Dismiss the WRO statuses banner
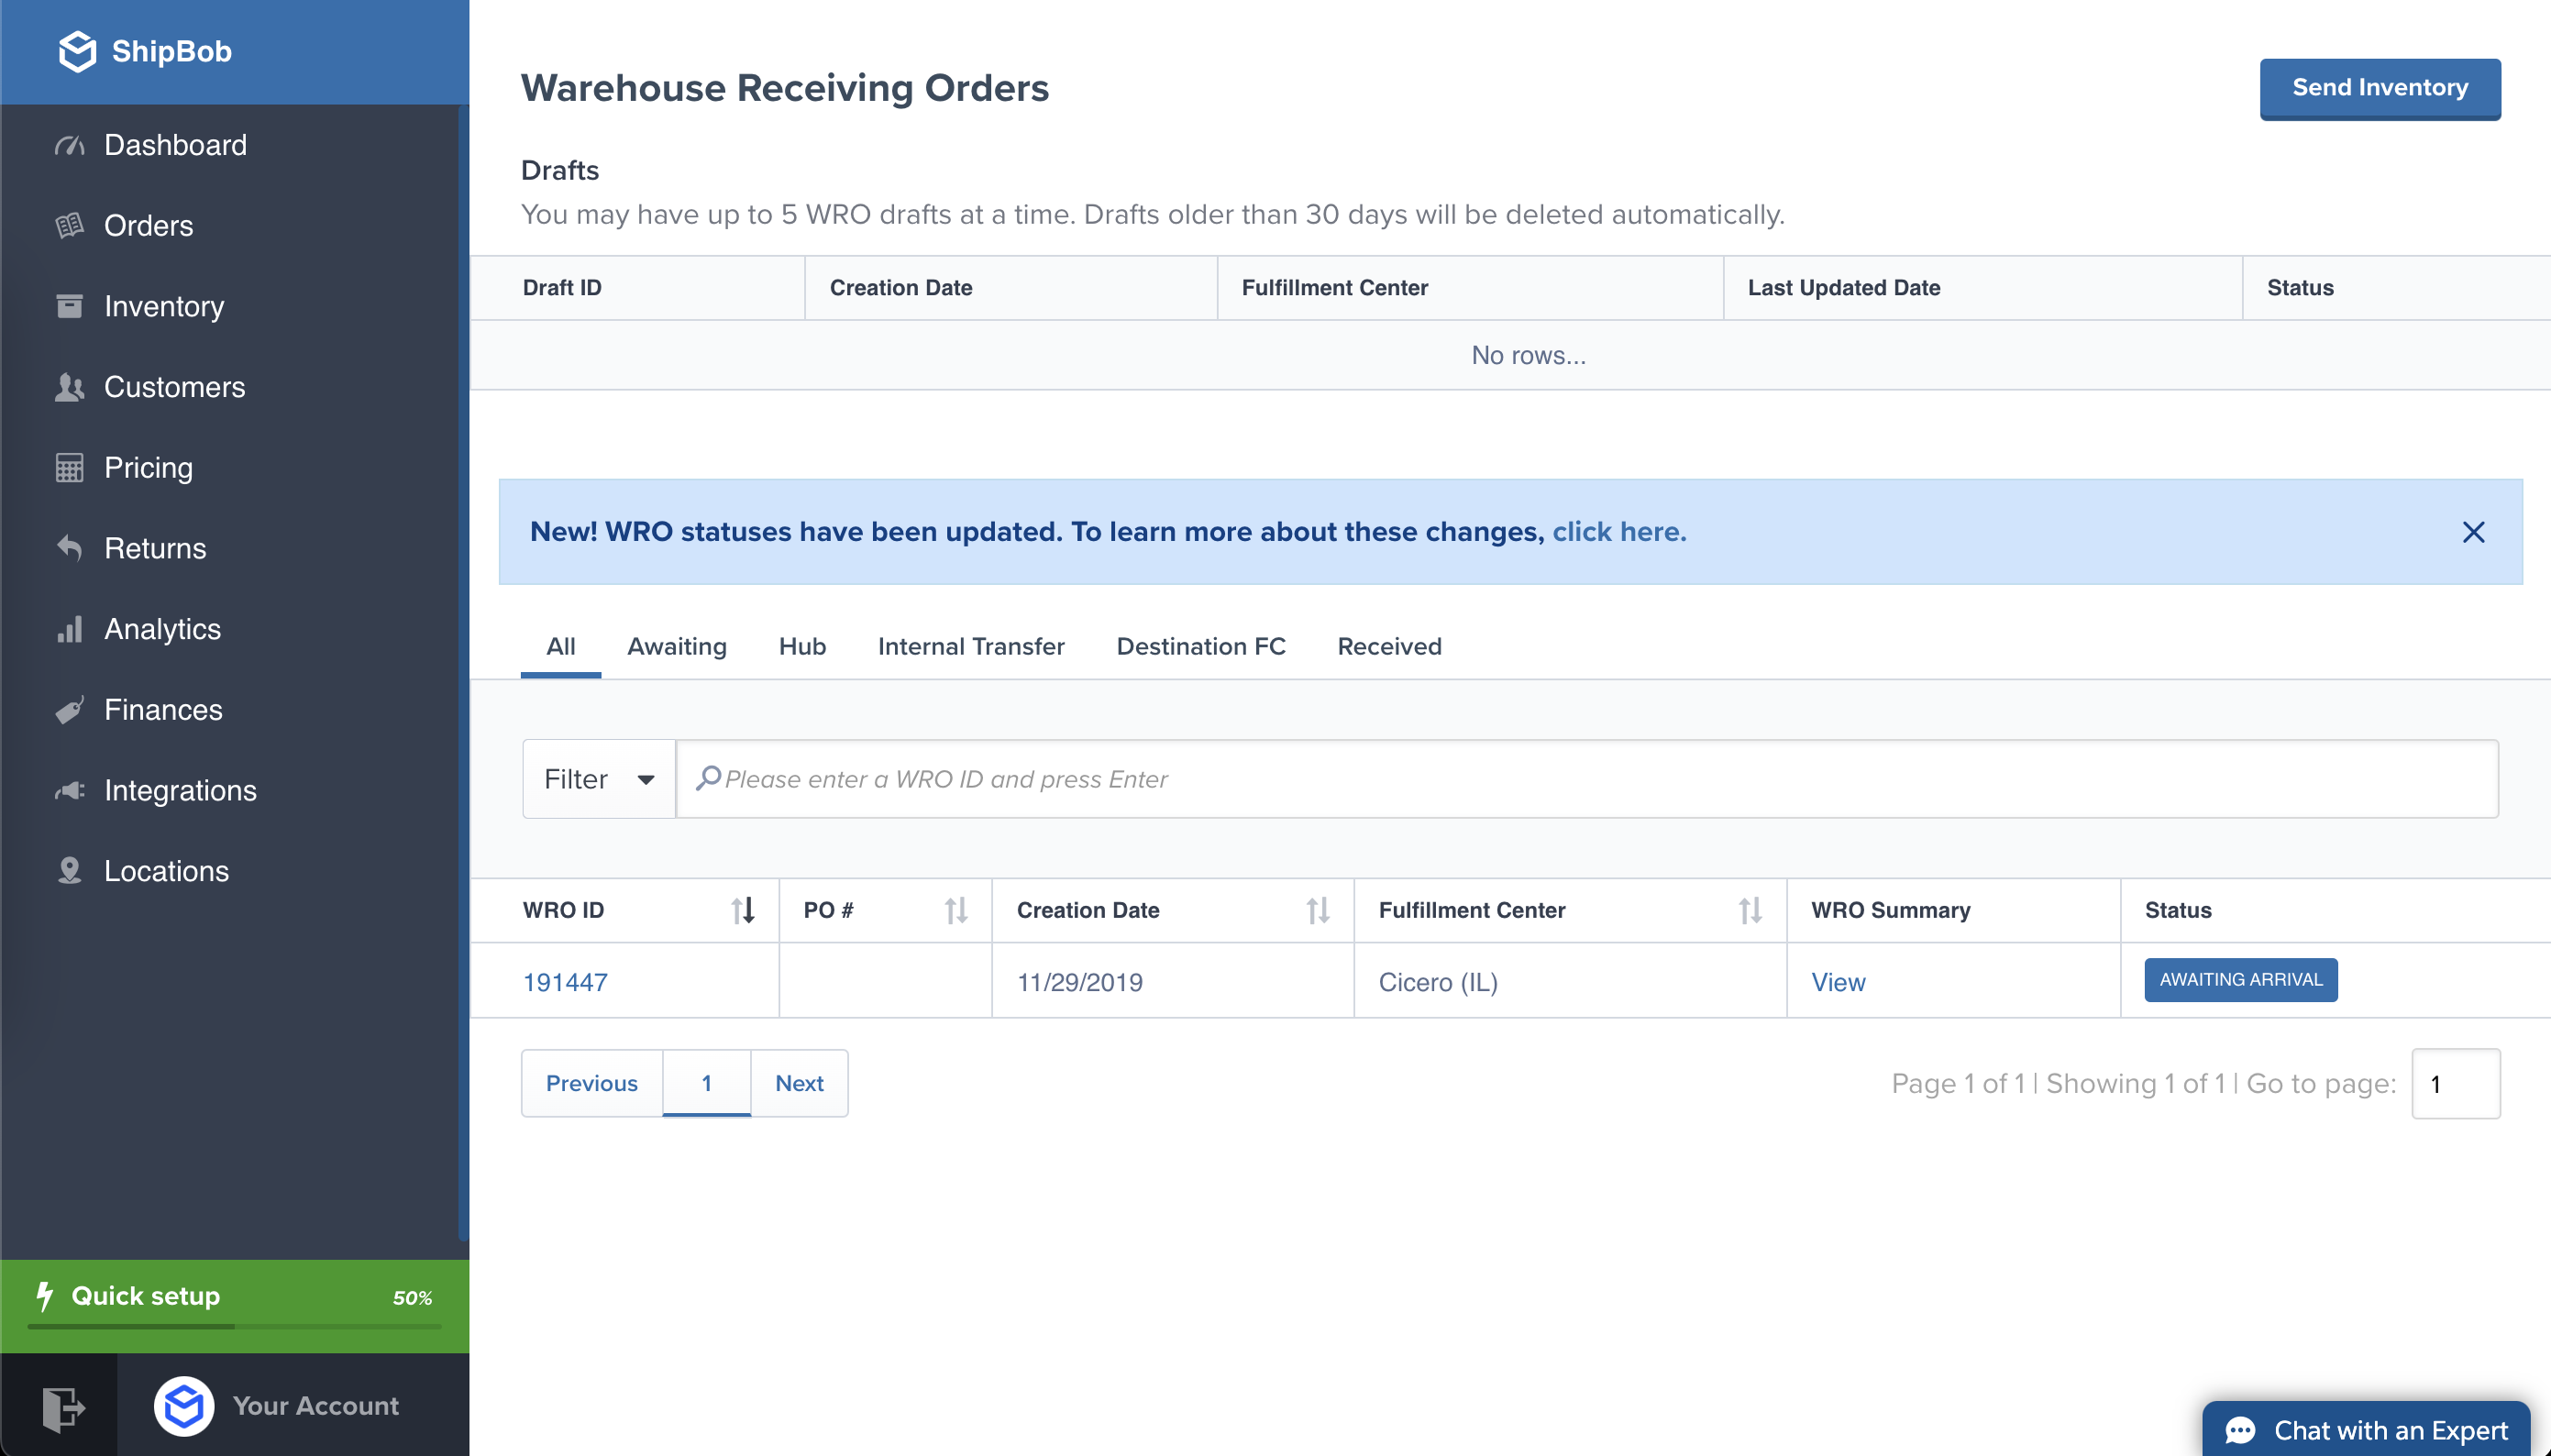Image resolution: width=2551 pixels, height=1456 pixels. pos(2473,532)
